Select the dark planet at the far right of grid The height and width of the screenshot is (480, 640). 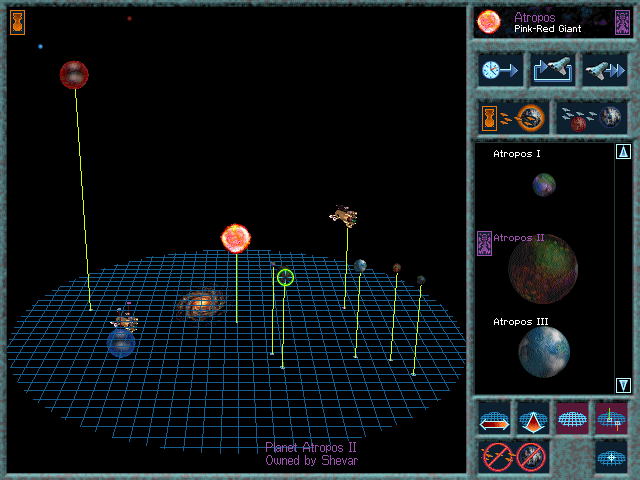(421, 280)
